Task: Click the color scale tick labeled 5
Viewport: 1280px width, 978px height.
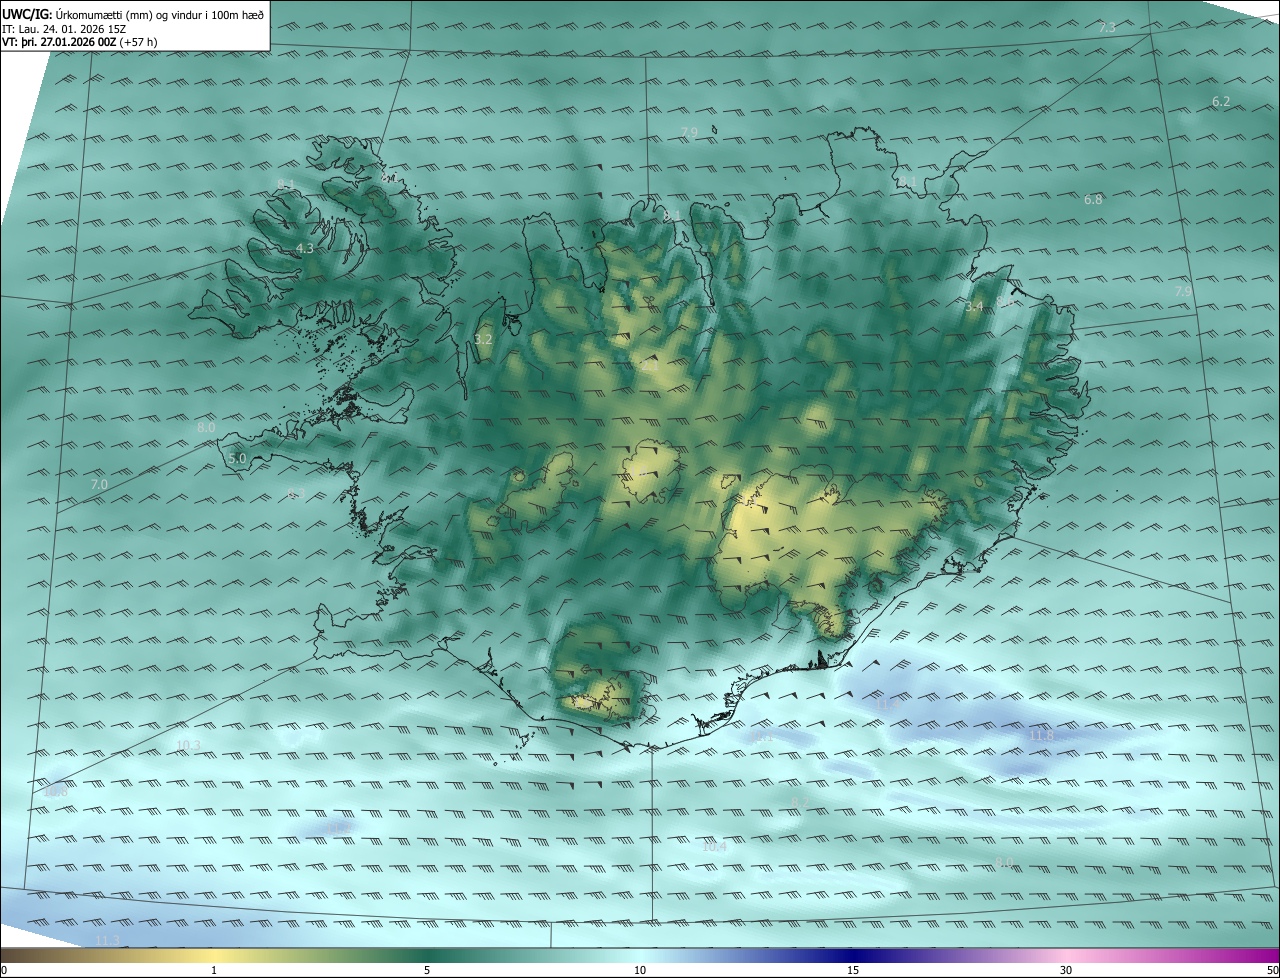Action: 427,970
